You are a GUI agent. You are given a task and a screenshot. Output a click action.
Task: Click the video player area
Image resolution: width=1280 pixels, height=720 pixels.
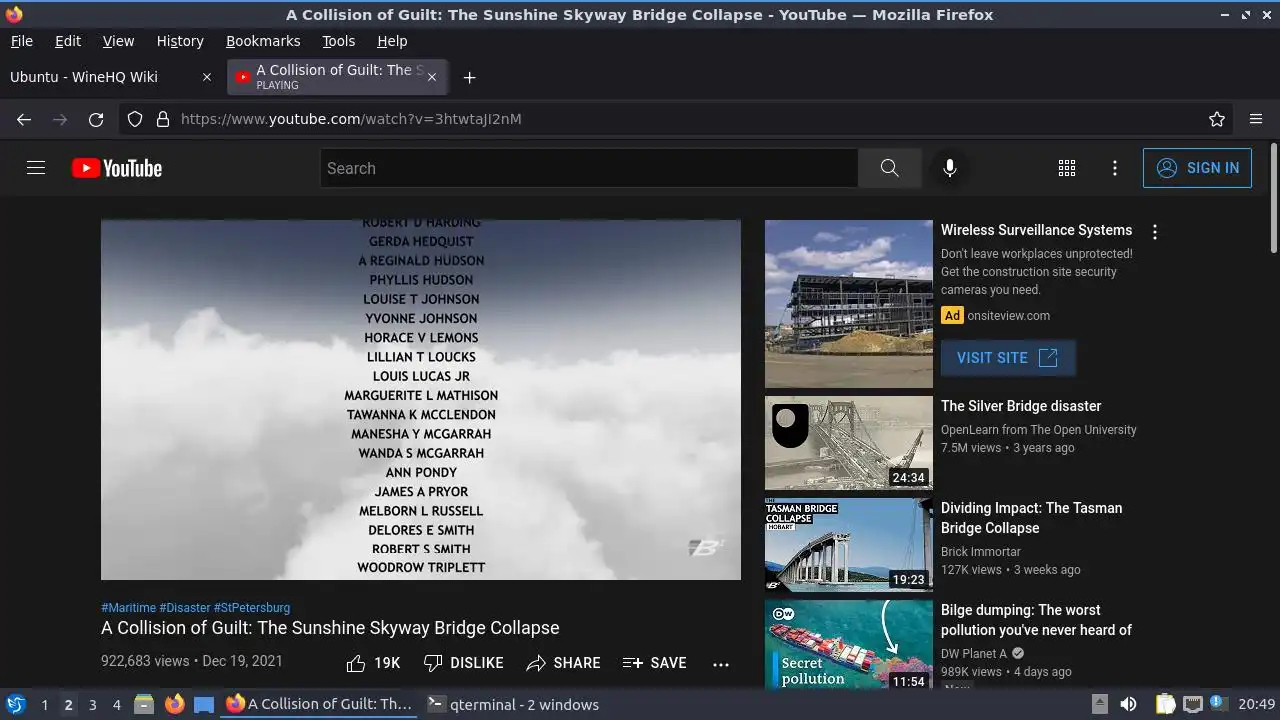(421, 400)
